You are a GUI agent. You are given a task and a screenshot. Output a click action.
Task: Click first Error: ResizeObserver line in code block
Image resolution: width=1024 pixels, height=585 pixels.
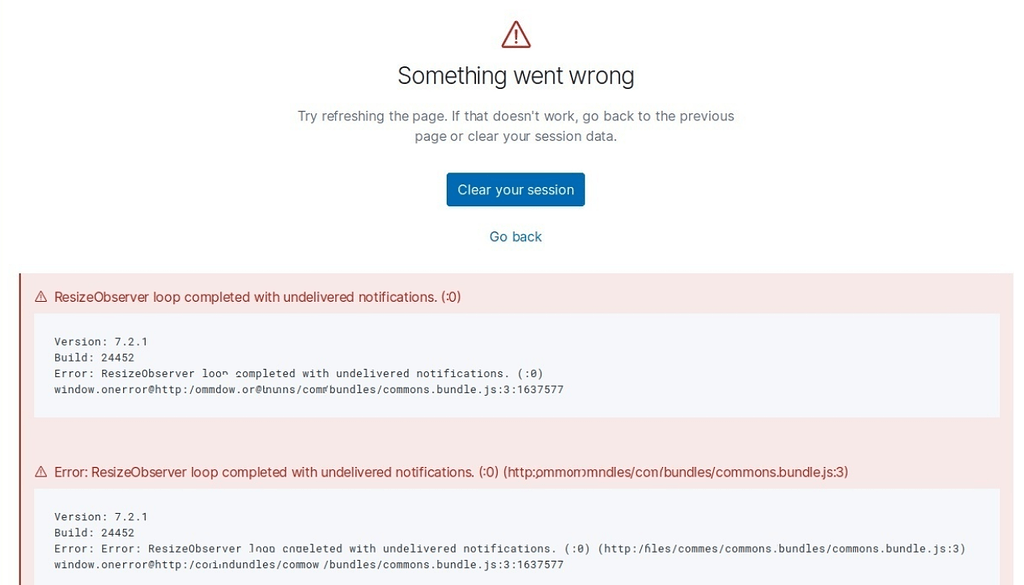pos(298,373)
